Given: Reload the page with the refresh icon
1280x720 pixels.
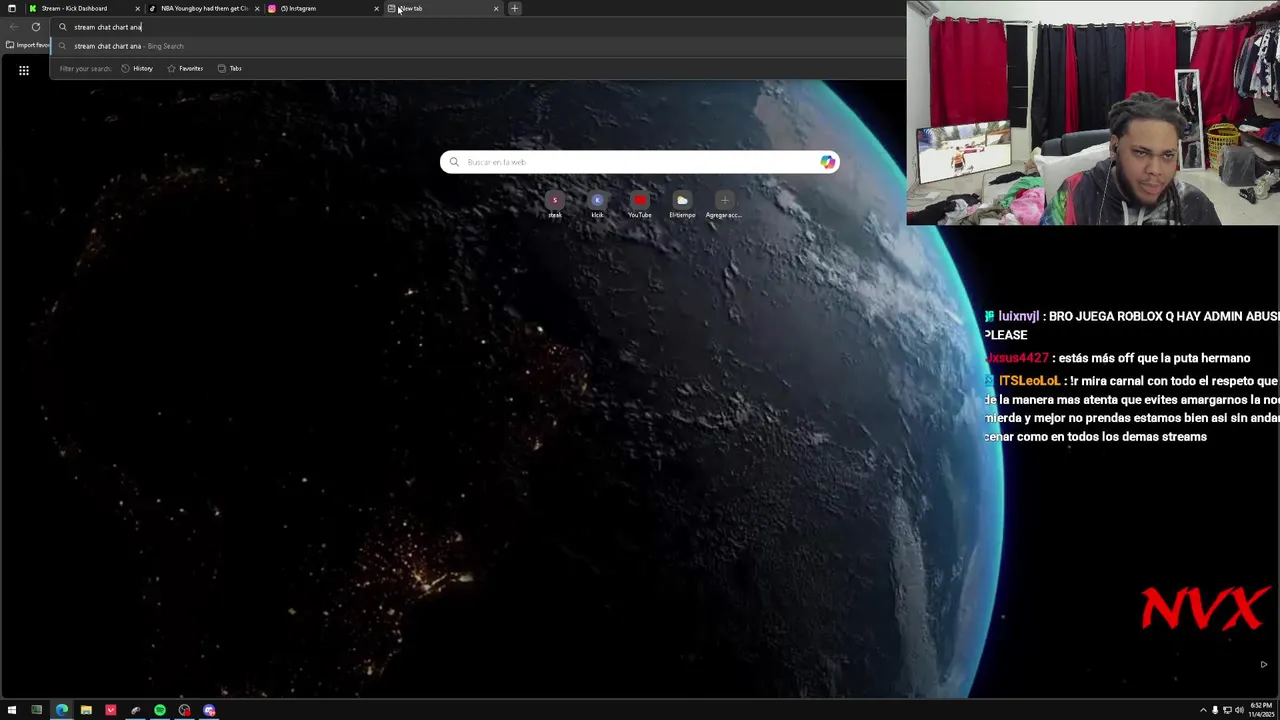Looking at the screenshot, I should tap(36, 27).
